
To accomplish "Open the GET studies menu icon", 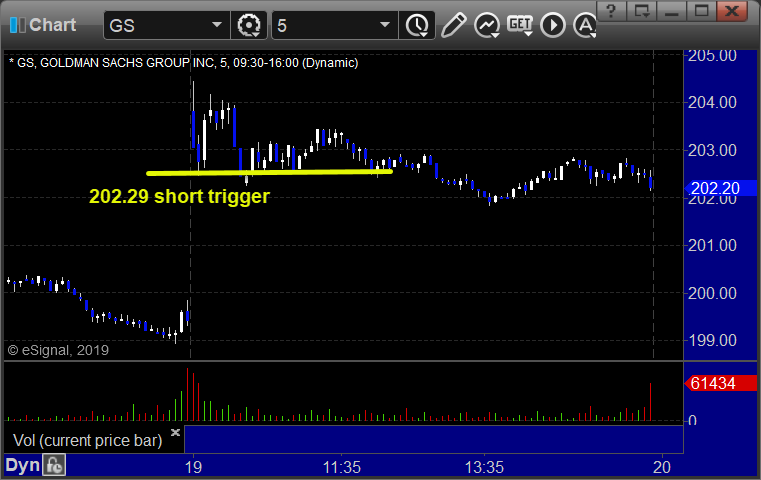I will (520, 25).
